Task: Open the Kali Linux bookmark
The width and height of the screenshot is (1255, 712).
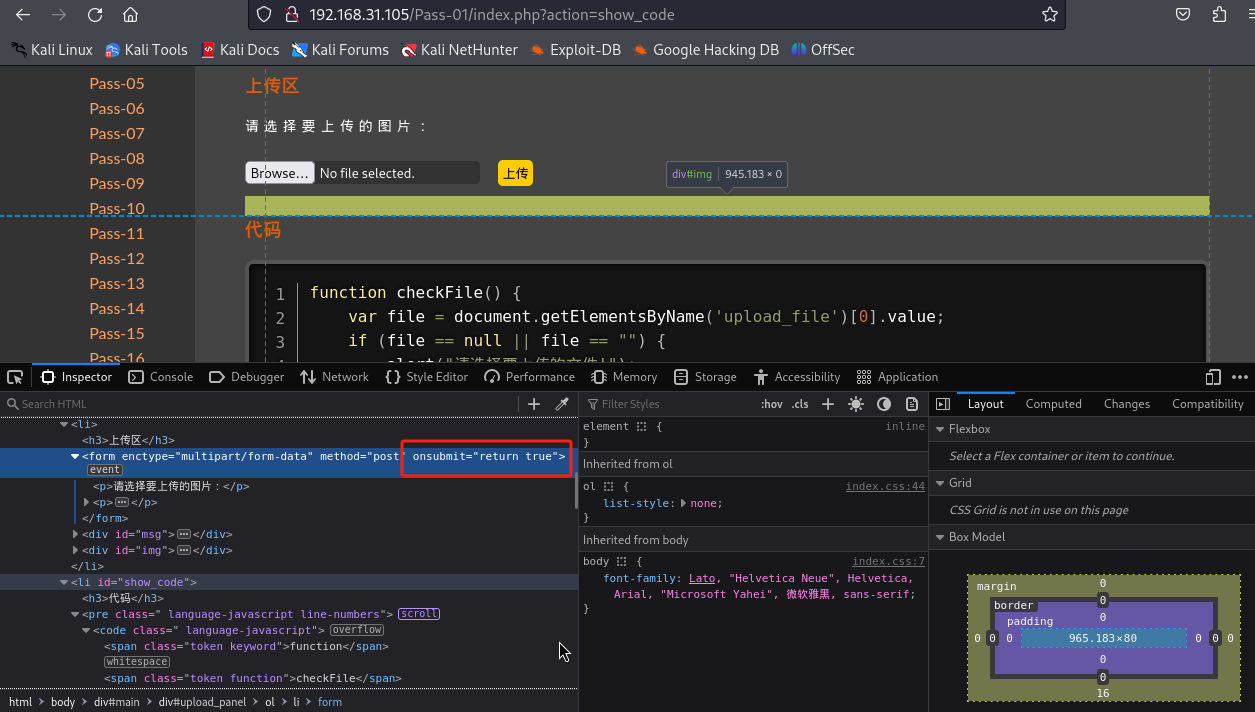Action: click(52, 49)
